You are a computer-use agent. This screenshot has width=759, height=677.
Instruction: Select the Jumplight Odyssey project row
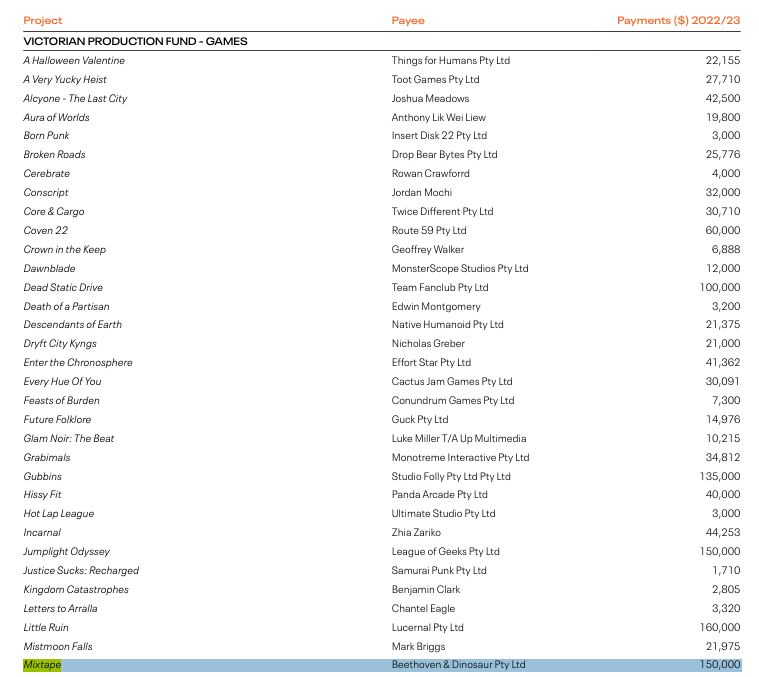point(382,552)
